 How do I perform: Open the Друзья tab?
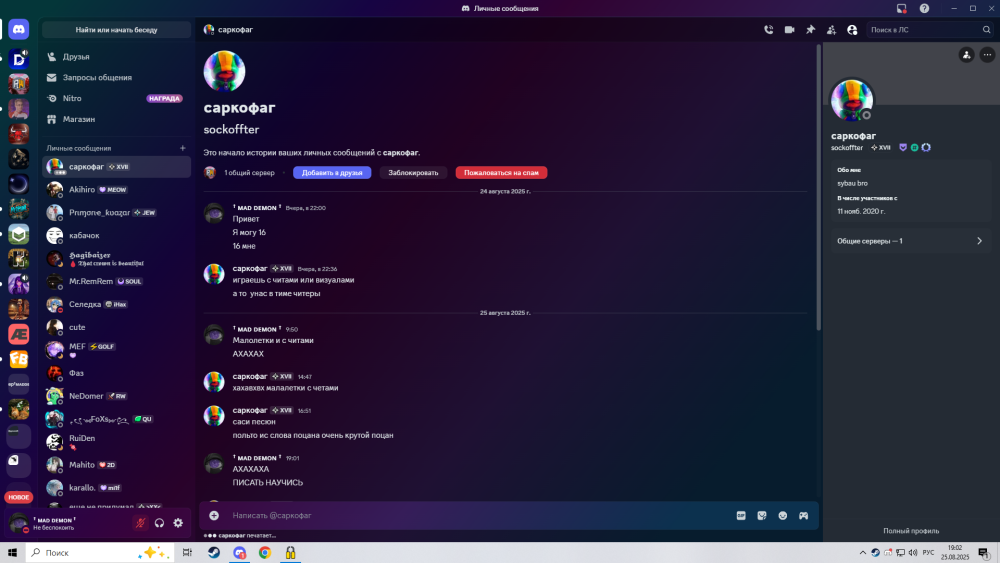[x=116, y=57]
